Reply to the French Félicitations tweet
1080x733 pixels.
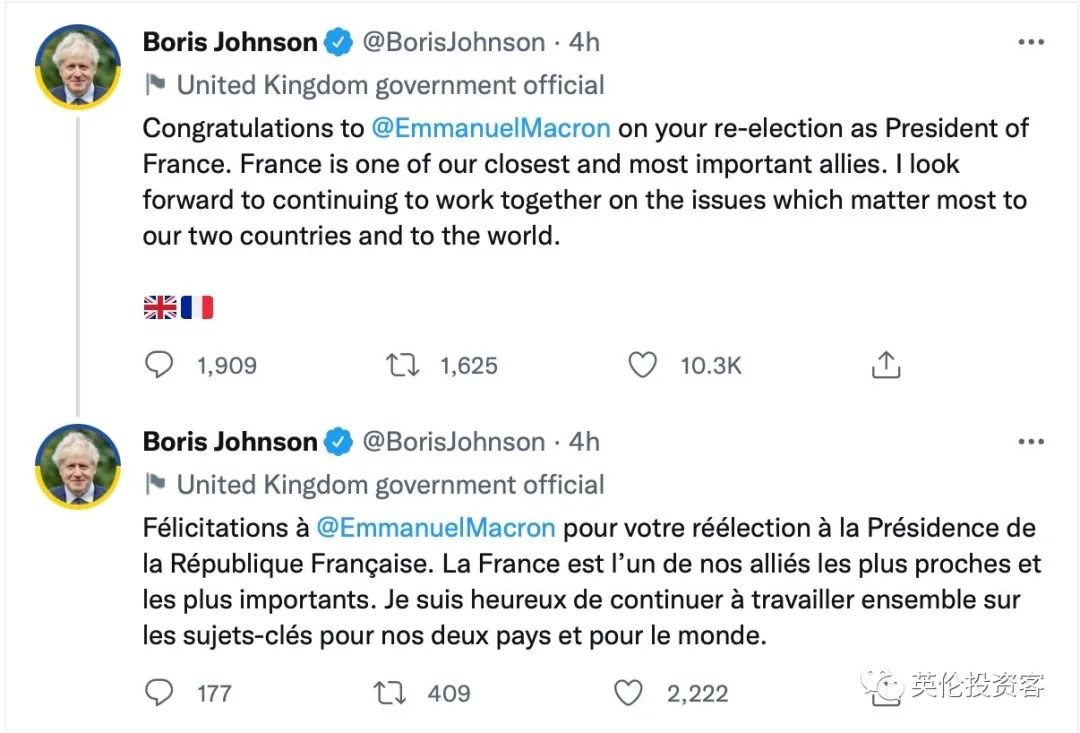point(160,692)
